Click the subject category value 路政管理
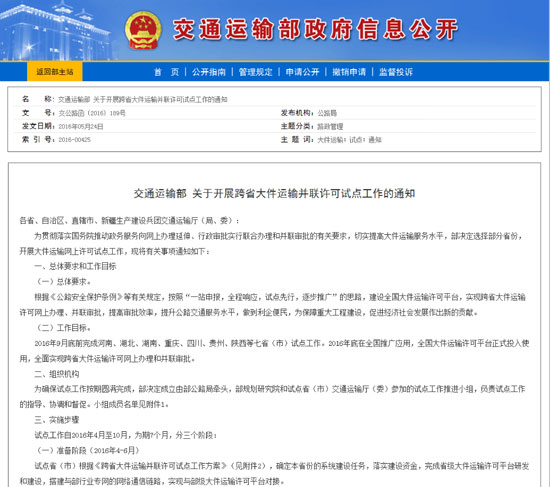 coord(330,126)
